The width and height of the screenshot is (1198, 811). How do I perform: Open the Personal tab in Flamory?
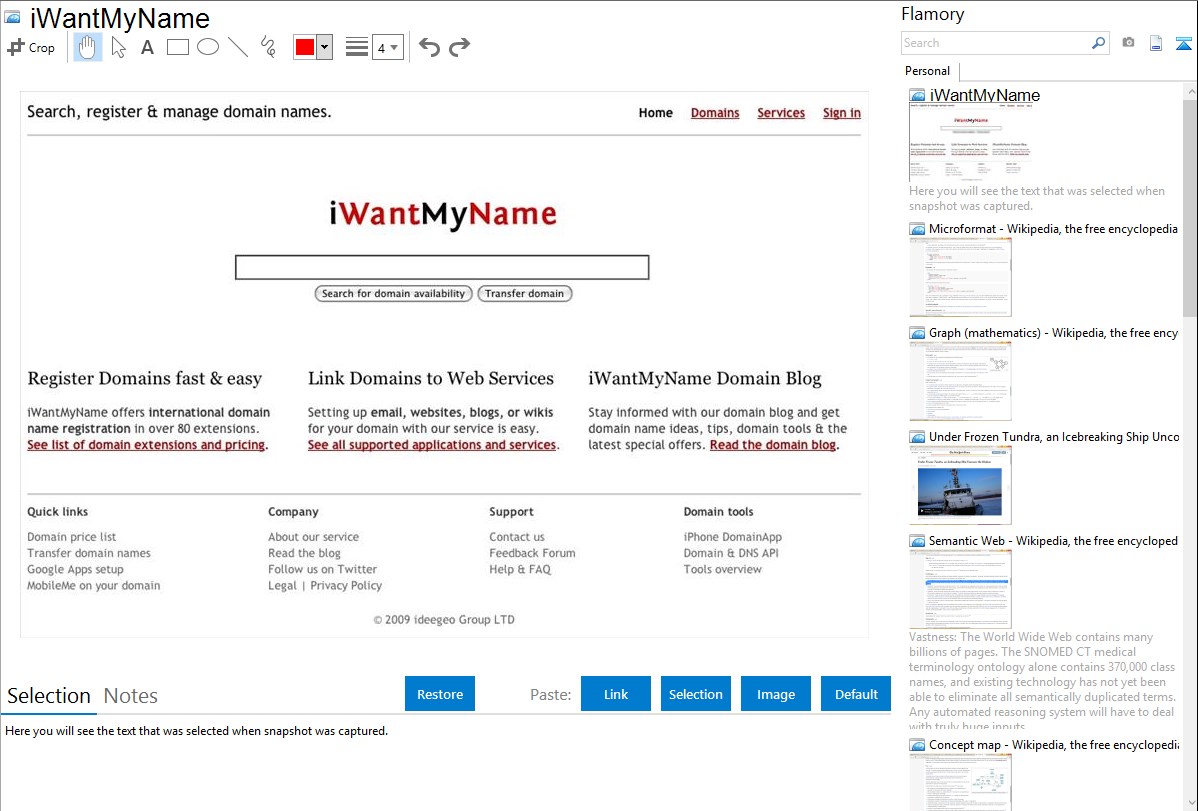pyautogui.click(x=928, y=71)
